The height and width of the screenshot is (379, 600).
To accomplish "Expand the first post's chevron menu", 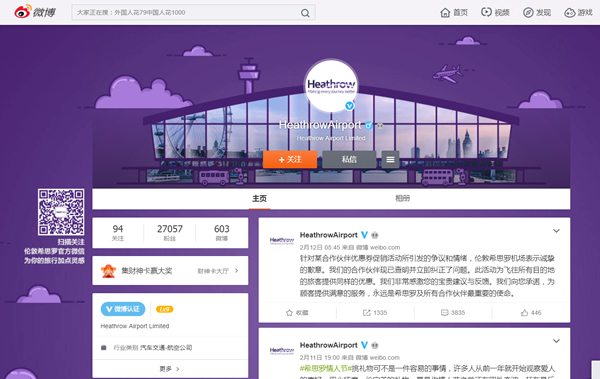I will pos(556,231).
